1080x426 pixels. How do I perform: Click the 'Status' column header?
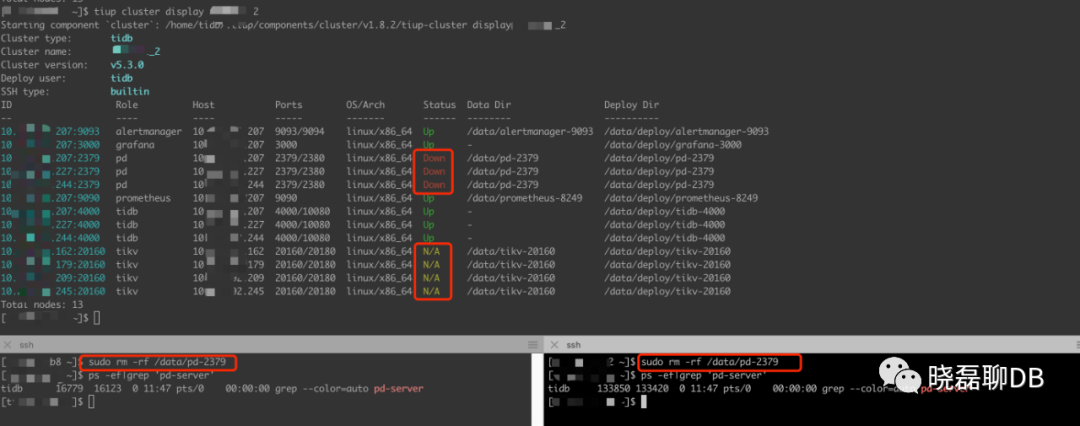click(439, 105)
